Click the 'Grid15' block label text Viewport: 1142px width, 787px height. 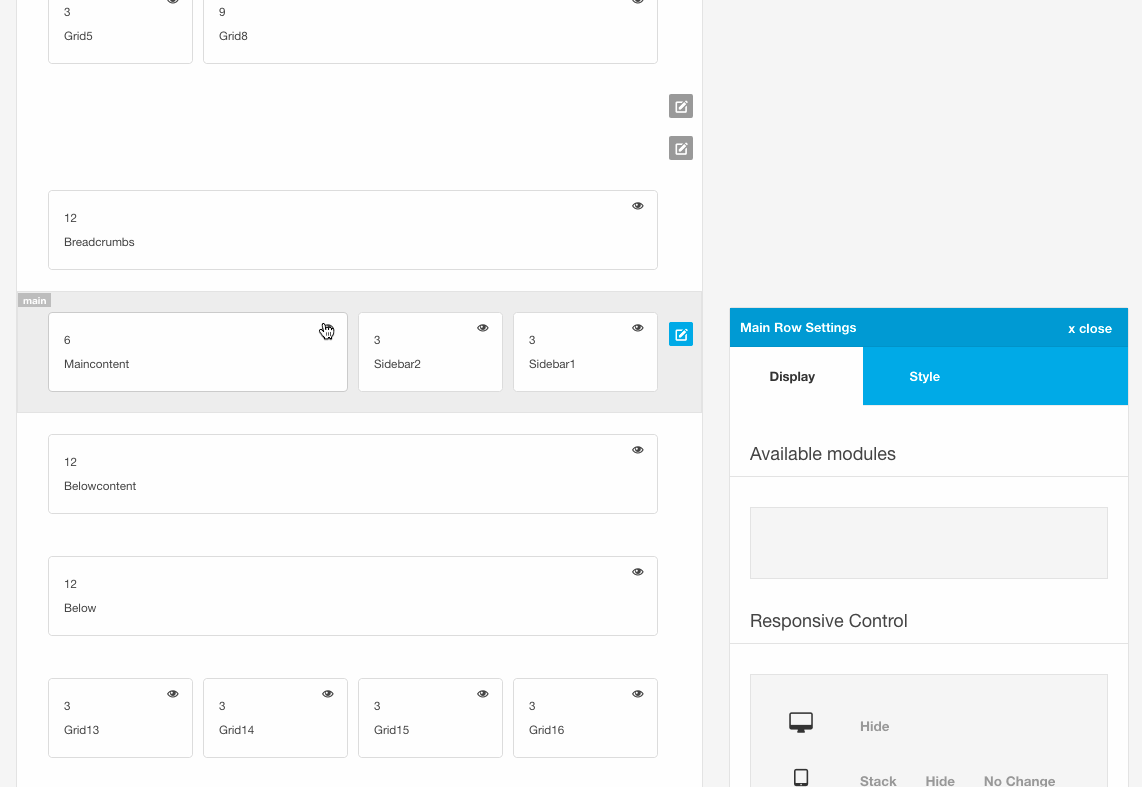click(391, 730)
